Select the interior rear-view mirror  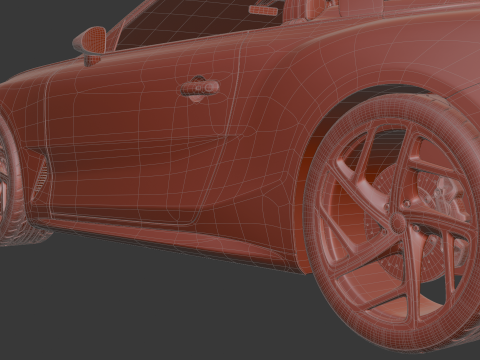(x=263, y=10)
